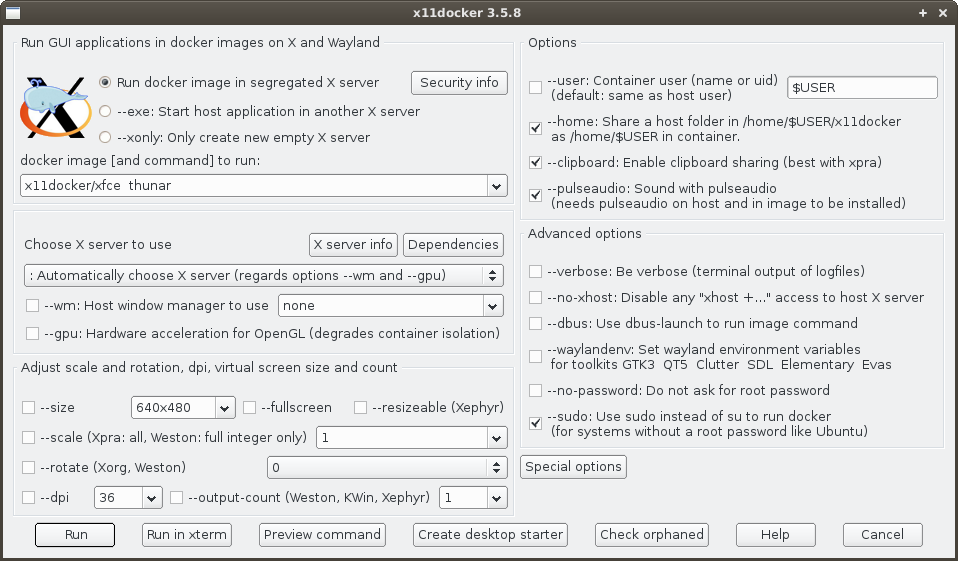Enable --waylandenv environment variables
This screenshot has height=561, width=958.
tap(536, 356)
